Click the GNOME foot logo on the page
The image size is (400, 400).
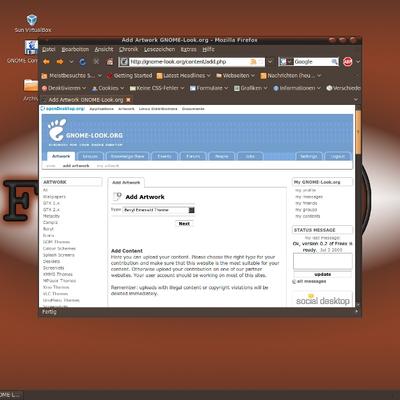pos(56,130)
